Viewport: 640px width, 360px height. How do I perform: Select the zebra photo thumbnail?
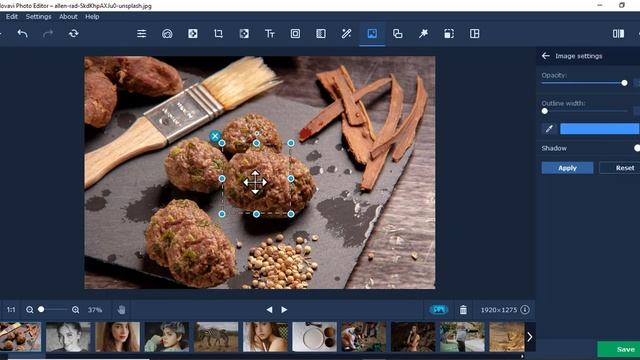[x=216, y=337]
